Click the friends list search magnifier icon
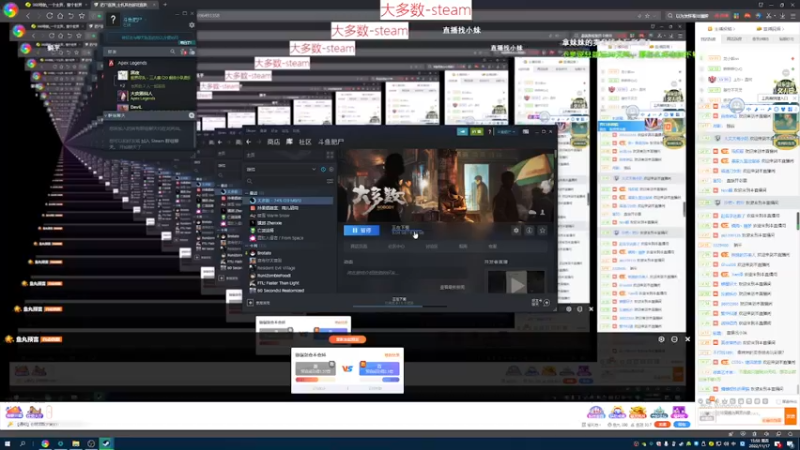 pyautogui.click(x=173, y=52)
